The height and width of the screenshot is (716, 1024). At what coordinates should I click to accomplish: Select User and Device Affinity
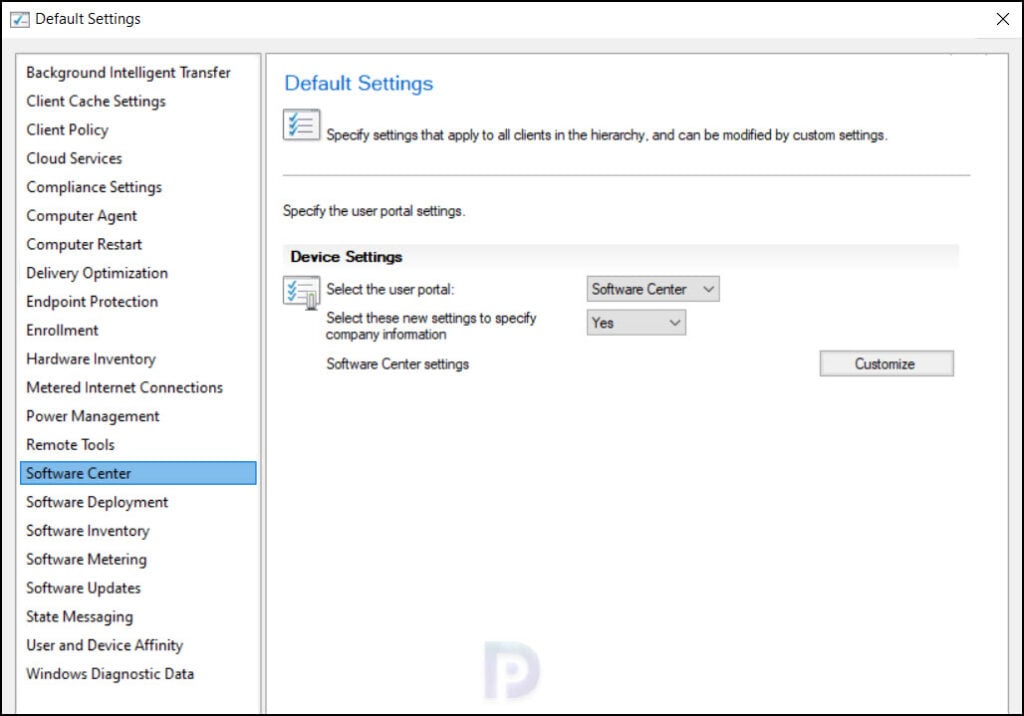(104, 645)
